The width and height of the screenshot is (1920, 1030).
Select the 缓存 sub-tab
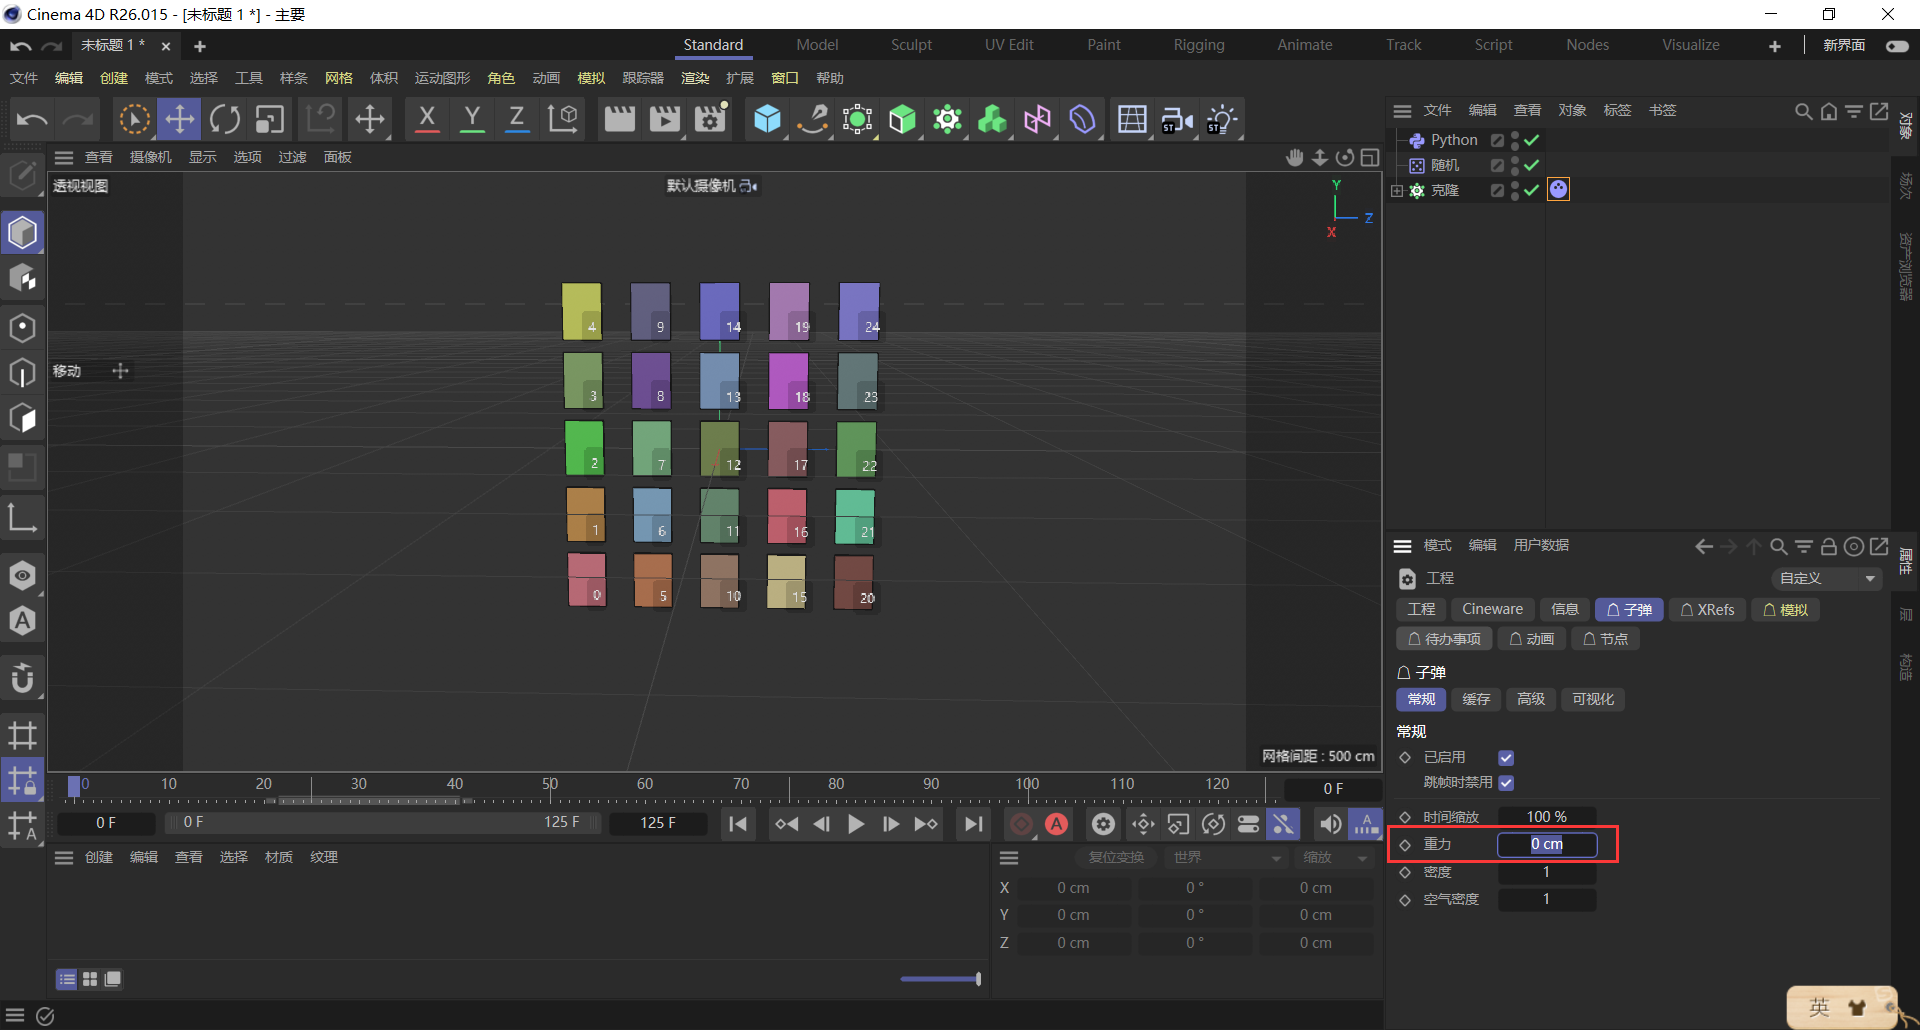1476,700
